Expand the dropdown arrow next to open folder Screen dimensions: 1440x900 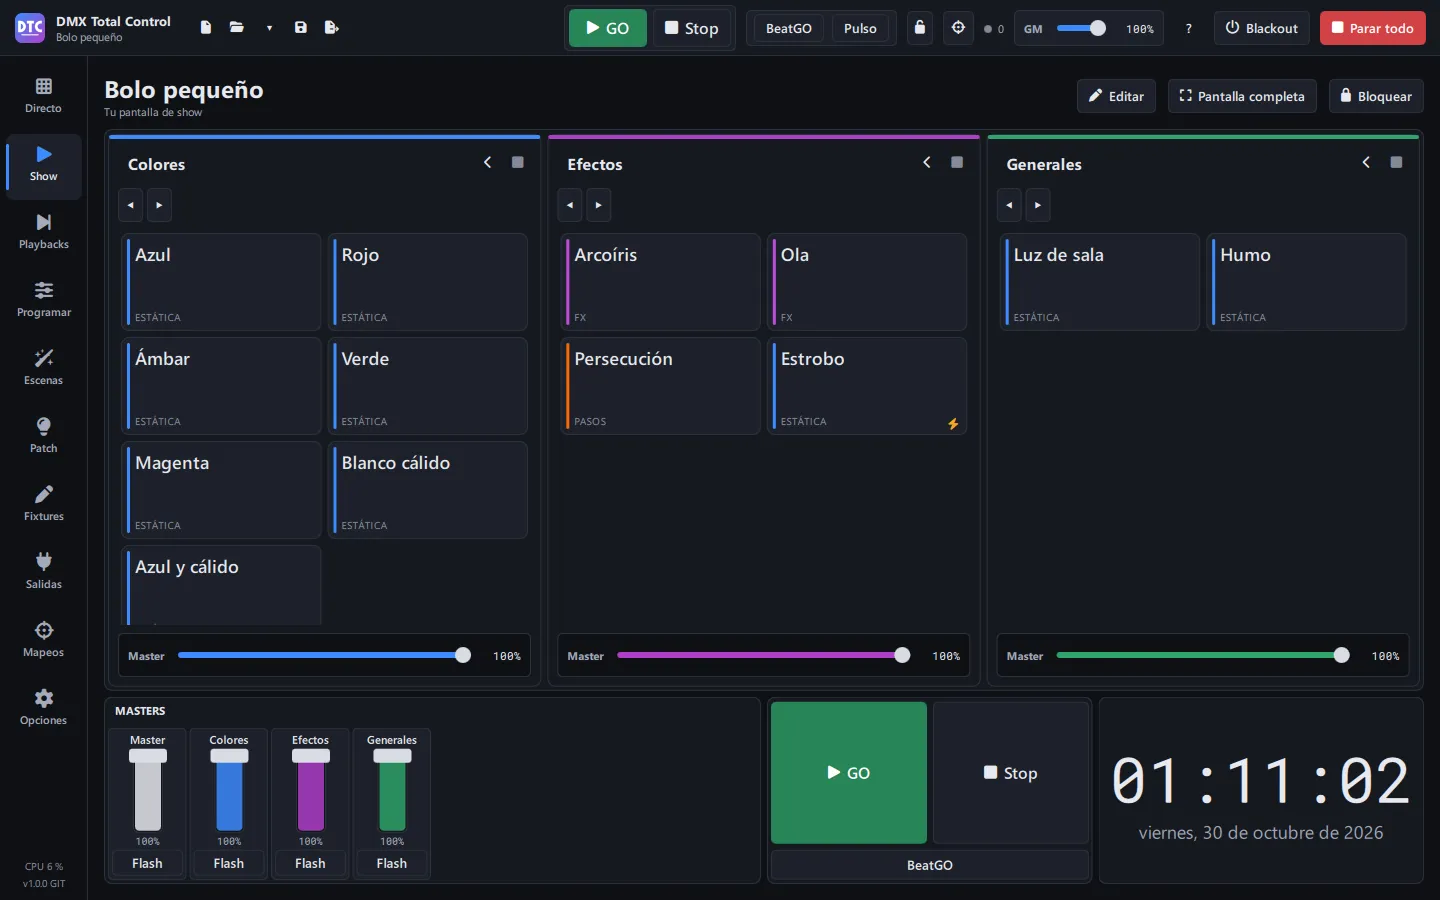tap(269, 28)
